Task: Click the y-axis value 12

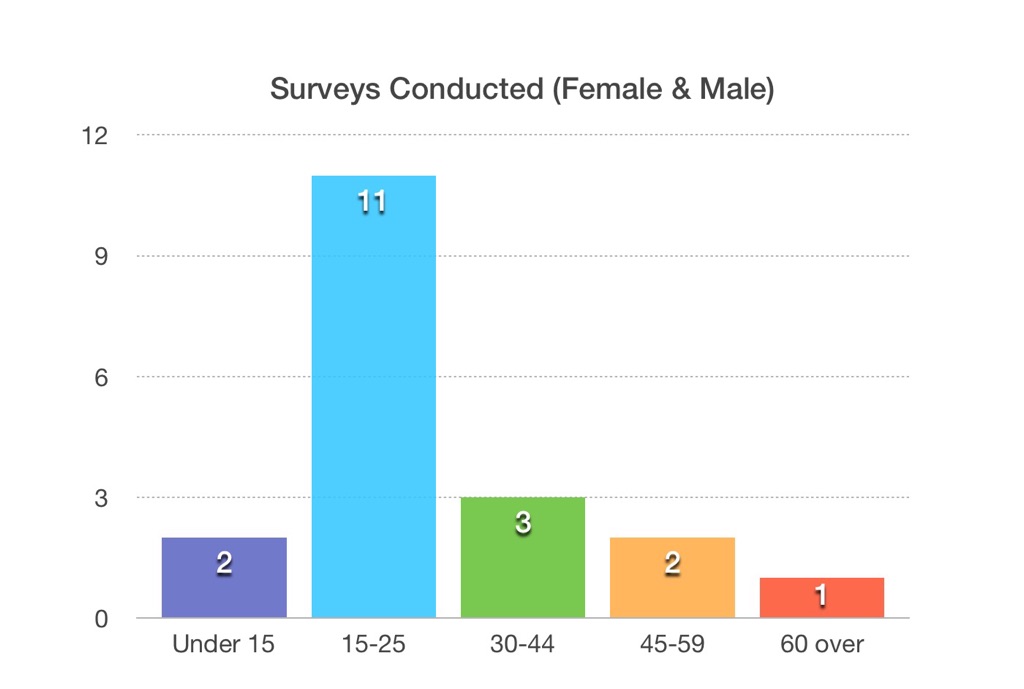Action: (x=95, y=135)
